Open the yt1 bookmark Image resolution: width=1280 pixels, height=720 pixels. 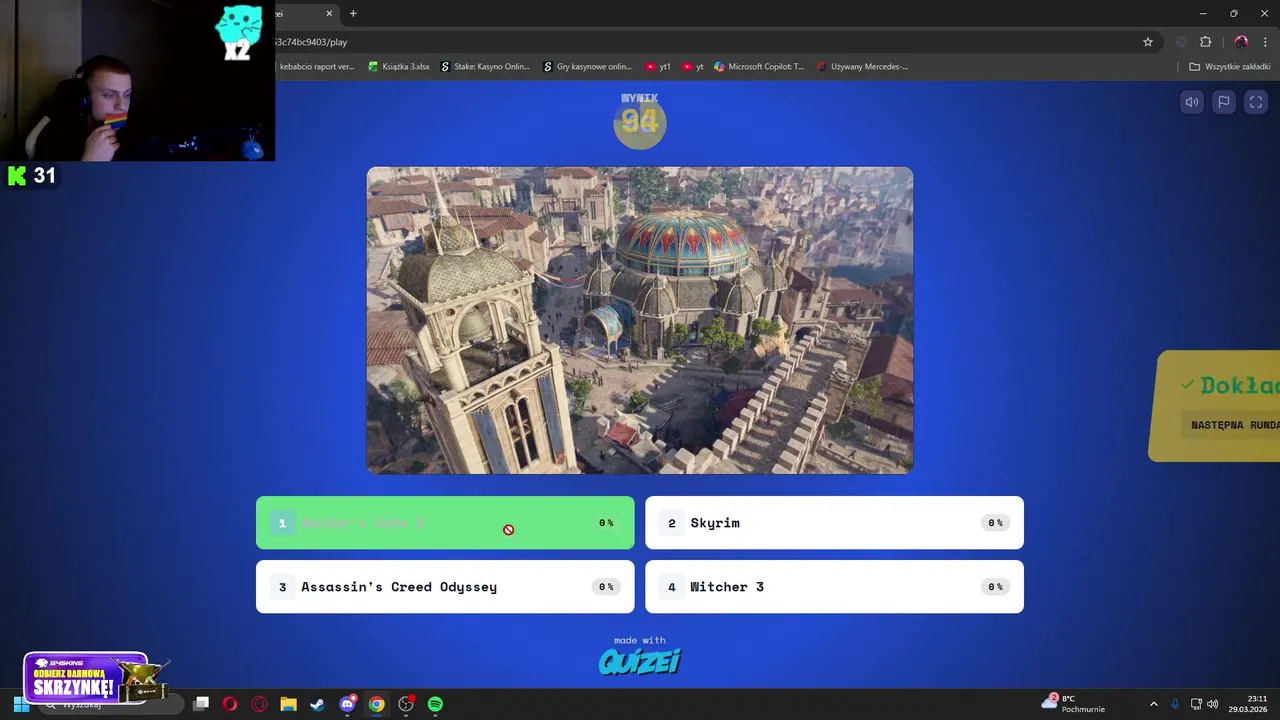(658, 67)
